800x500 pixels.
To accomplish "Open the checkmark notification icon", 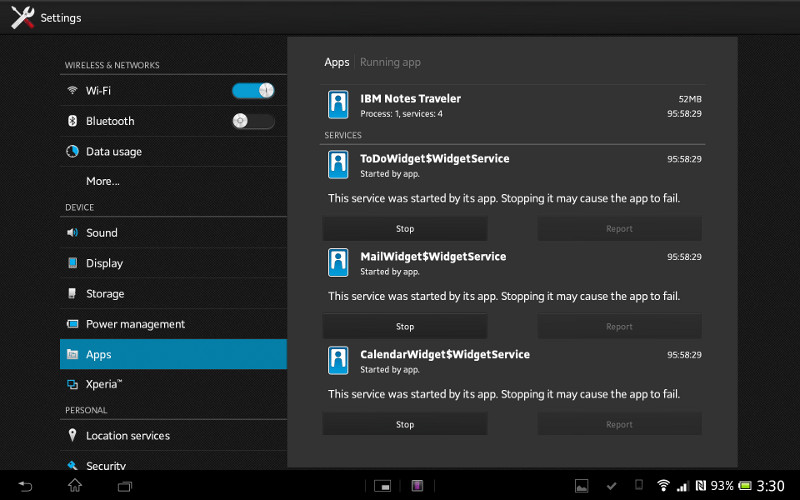I will tap(611, 486).
